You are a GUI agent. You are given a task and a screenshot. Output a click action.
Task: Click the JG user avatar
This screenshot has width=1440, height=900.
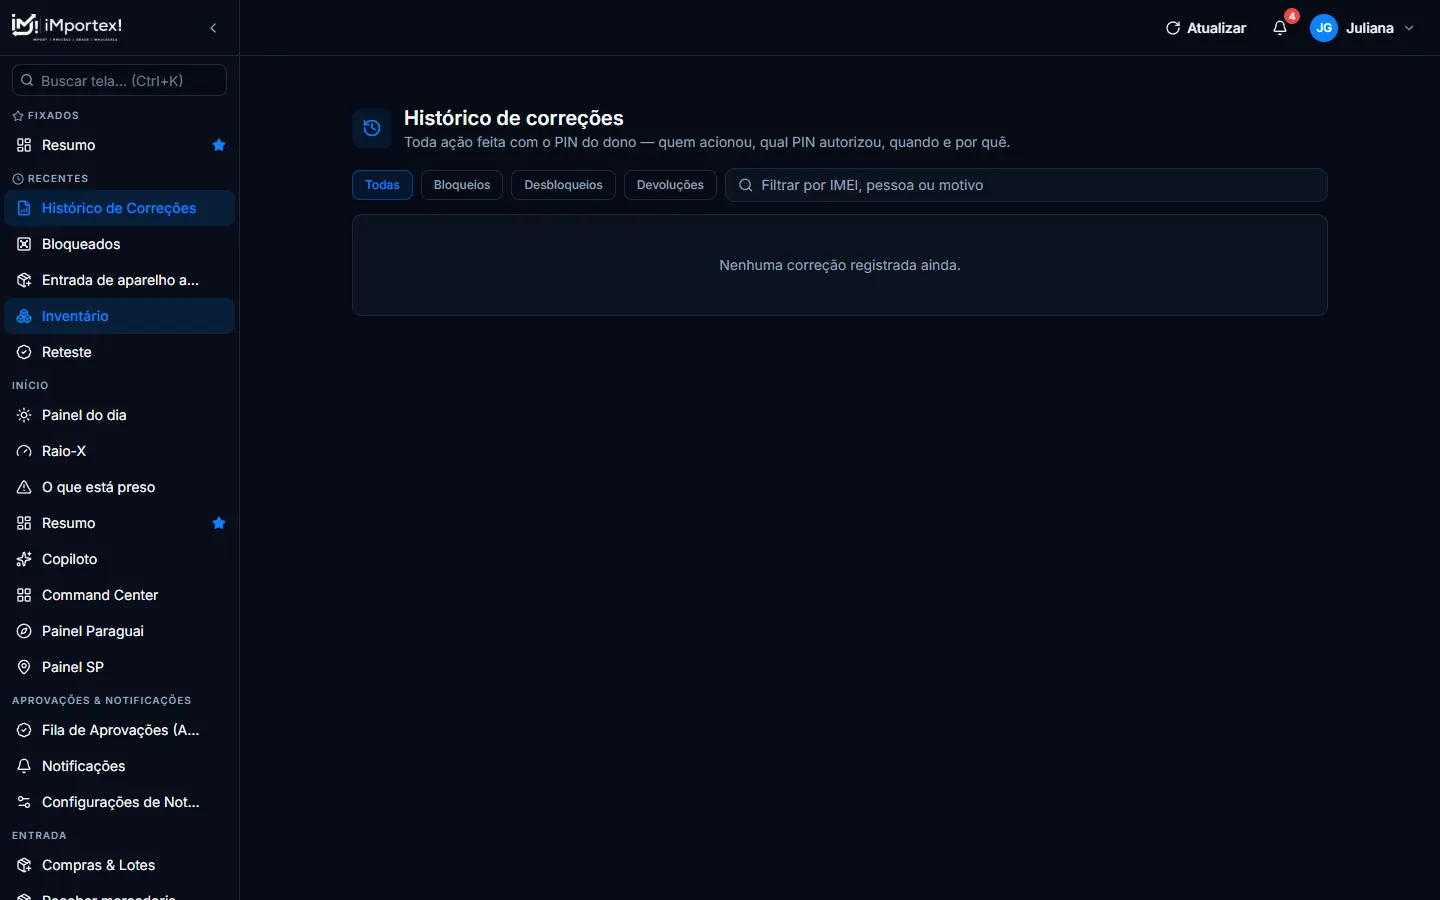tap(1324, 28)
